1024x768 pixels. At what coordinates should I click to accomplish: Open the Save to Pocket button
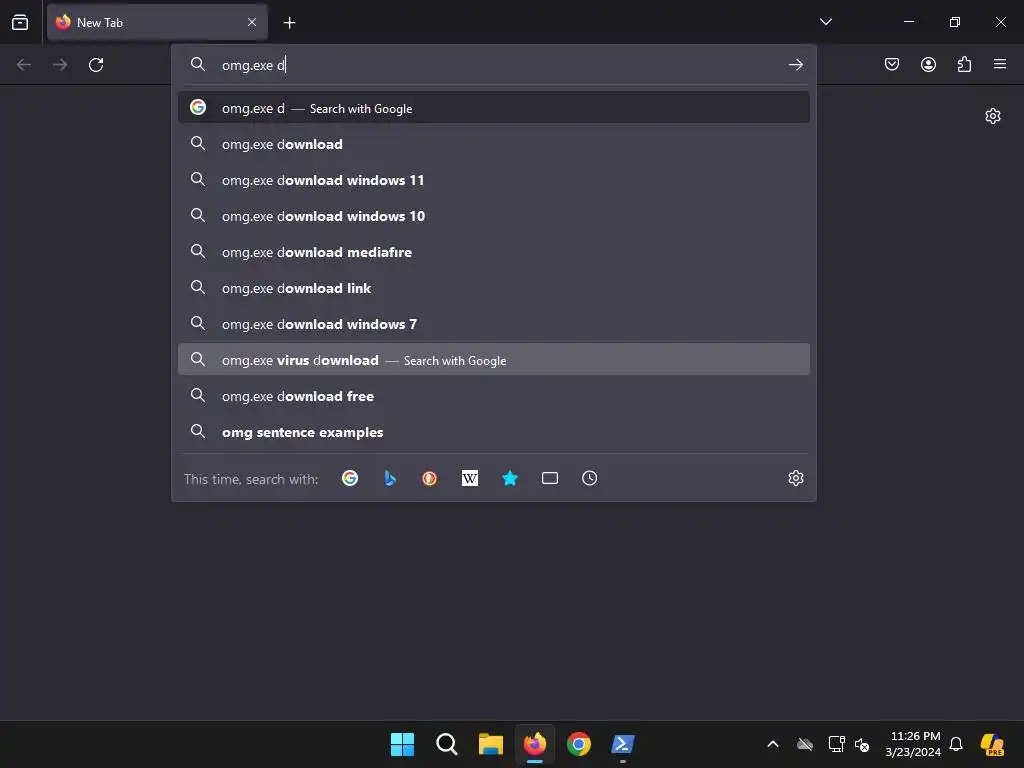[x=891, y=64]
